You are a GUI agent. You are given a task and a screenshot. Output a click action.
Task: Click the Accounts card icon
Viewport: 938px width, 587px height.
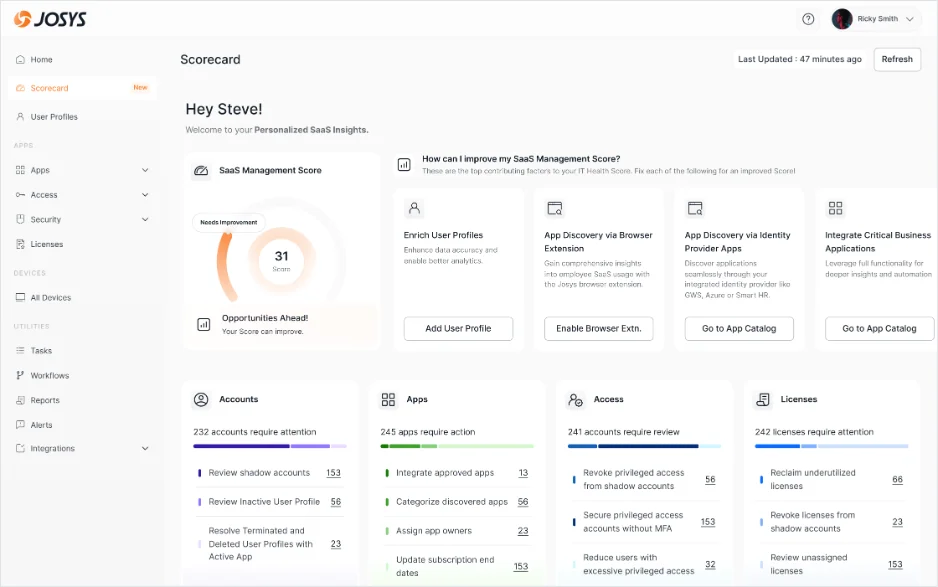pos(201,399)
